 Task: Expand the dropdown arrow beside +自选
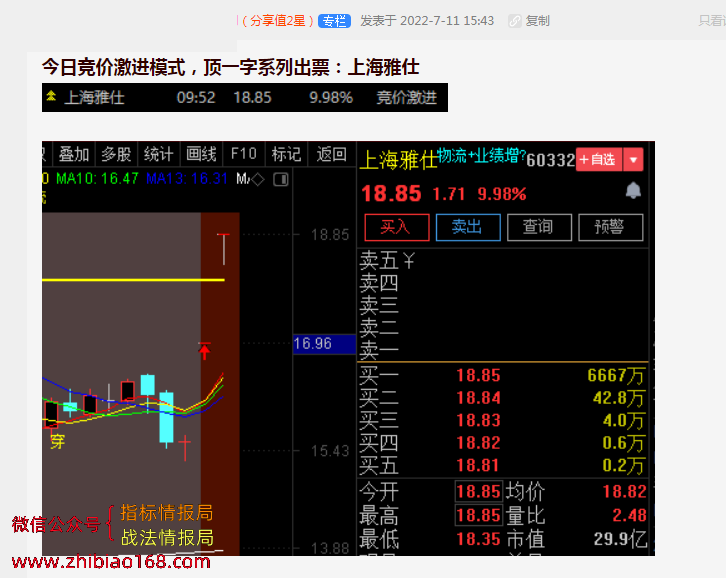tap(633, 160)
